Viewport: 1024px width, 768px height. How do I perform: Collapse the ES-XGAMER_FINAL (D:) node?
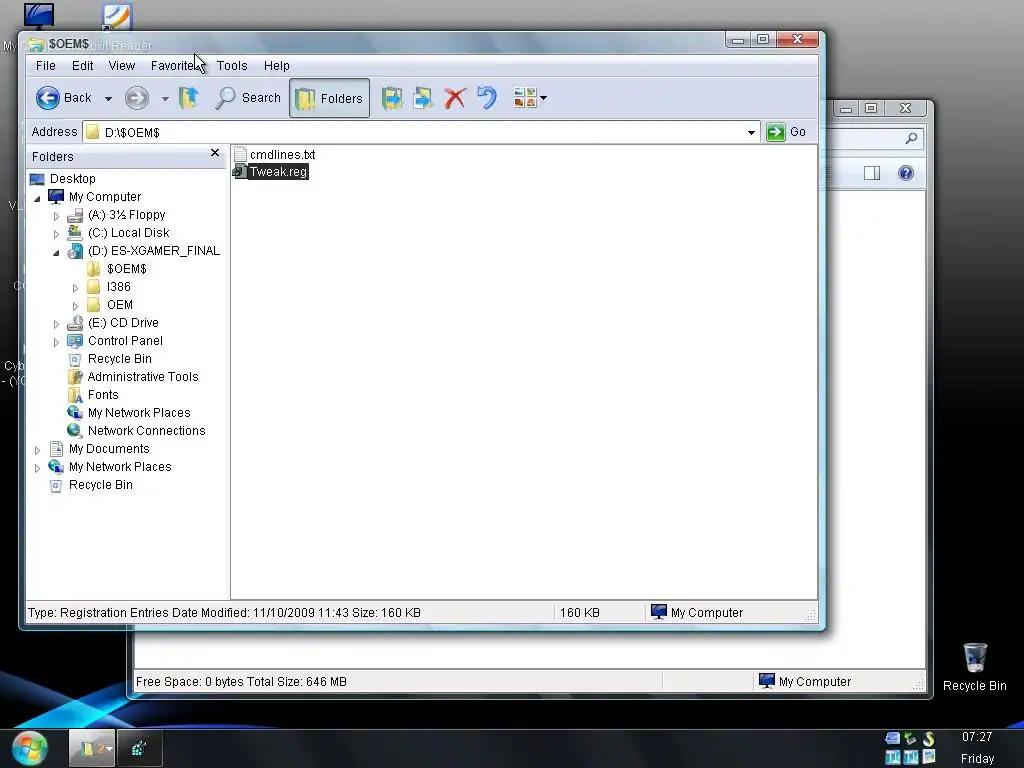coord(56,252)
